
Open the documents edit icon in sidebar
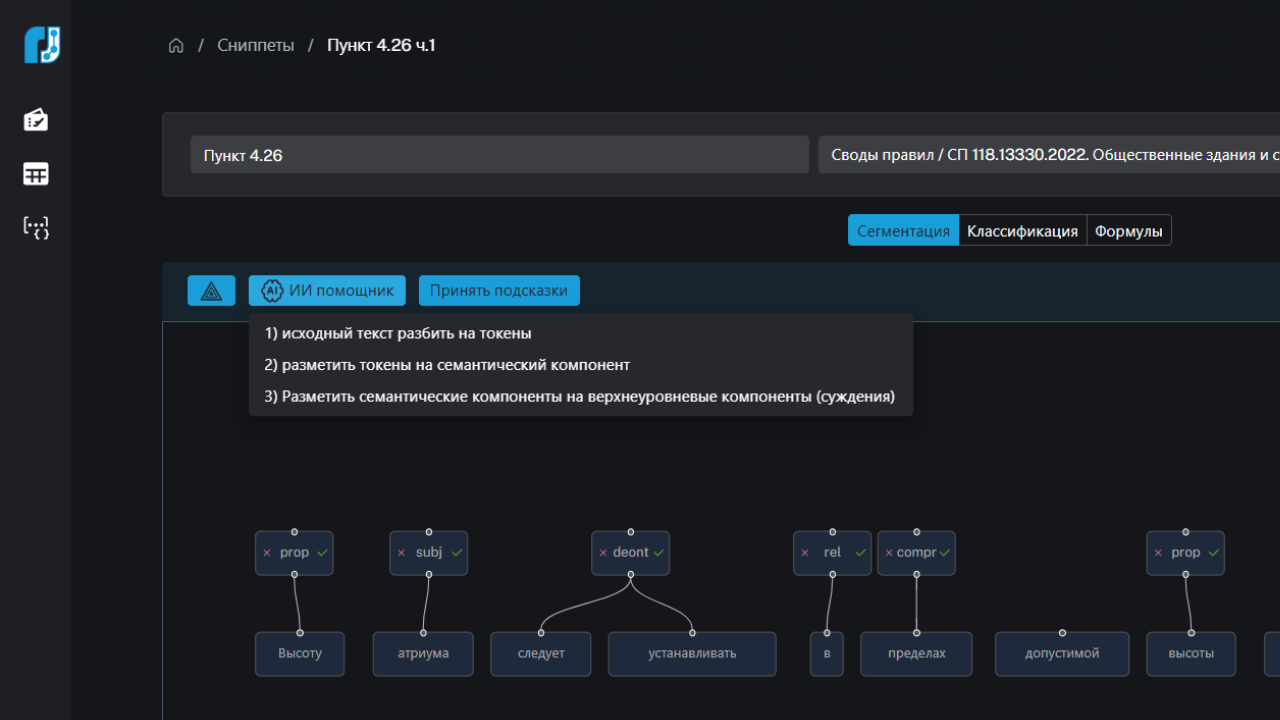(36, 120)
